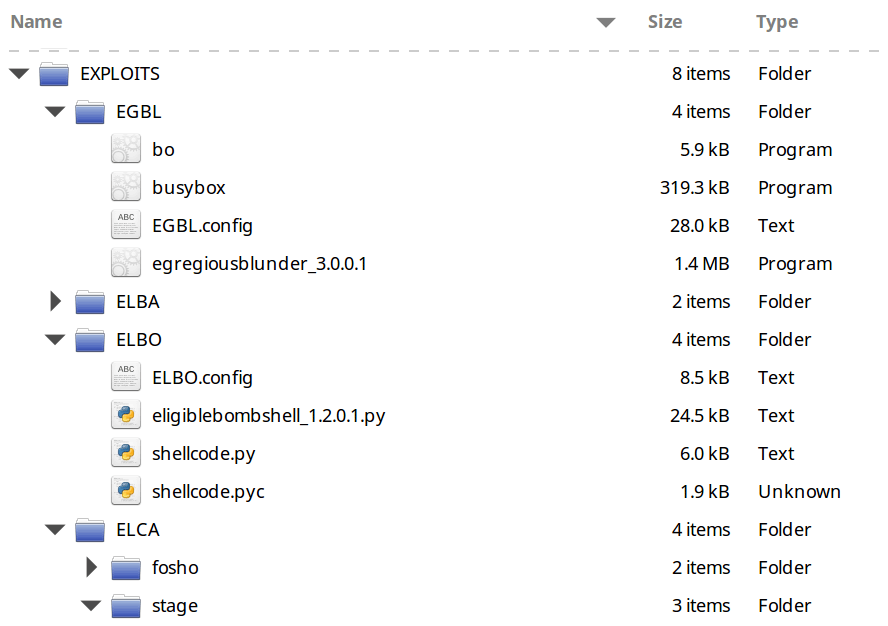
Task: Sort by the Type column header
Action: (x=777, y=22)
